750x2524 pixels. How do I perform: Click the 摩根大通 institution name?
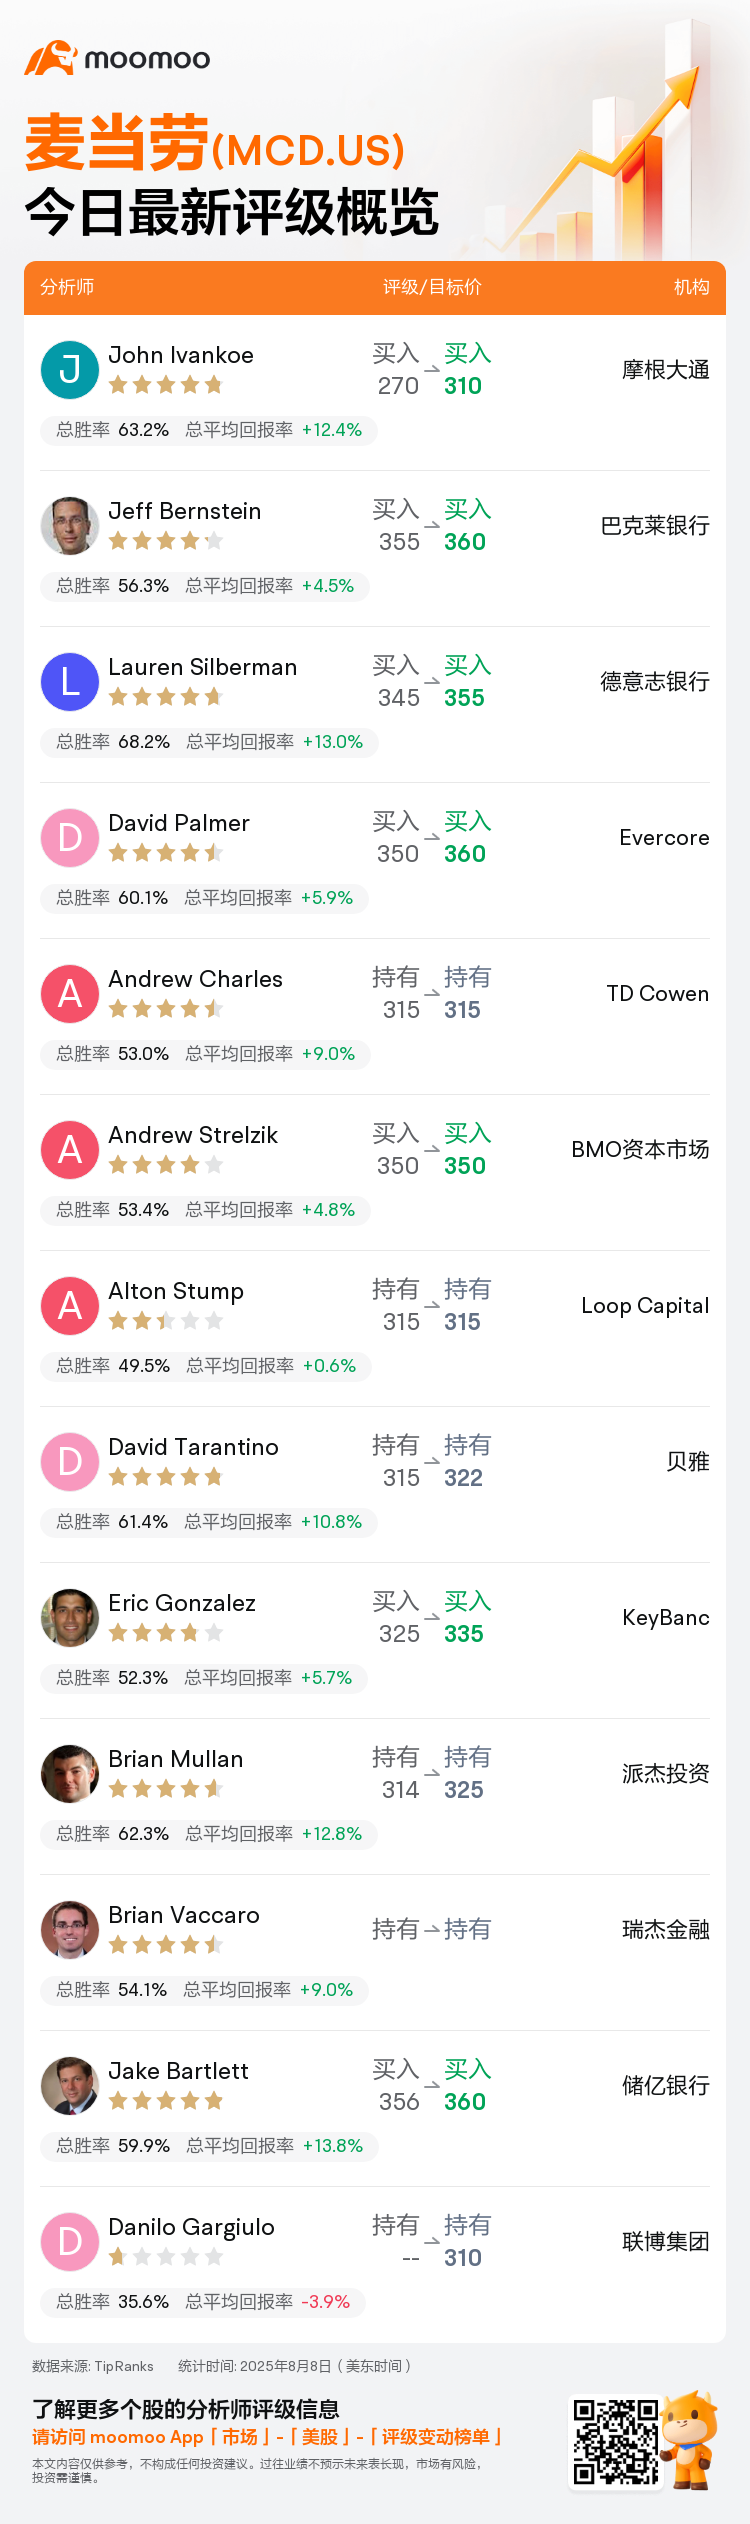coord(666,370)
